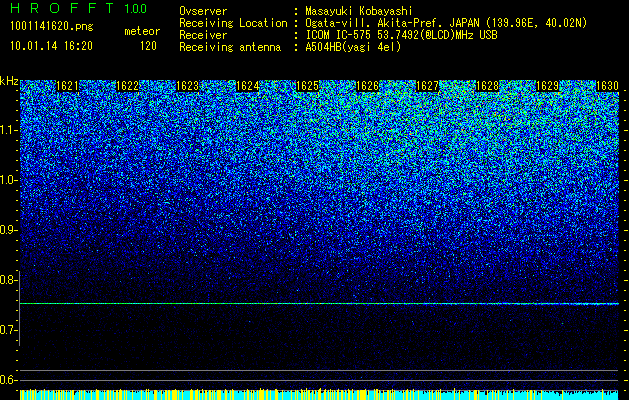This screenshot has width=629, height=400.
Task: Click the meteor count value 120
Action: [148, 46]
